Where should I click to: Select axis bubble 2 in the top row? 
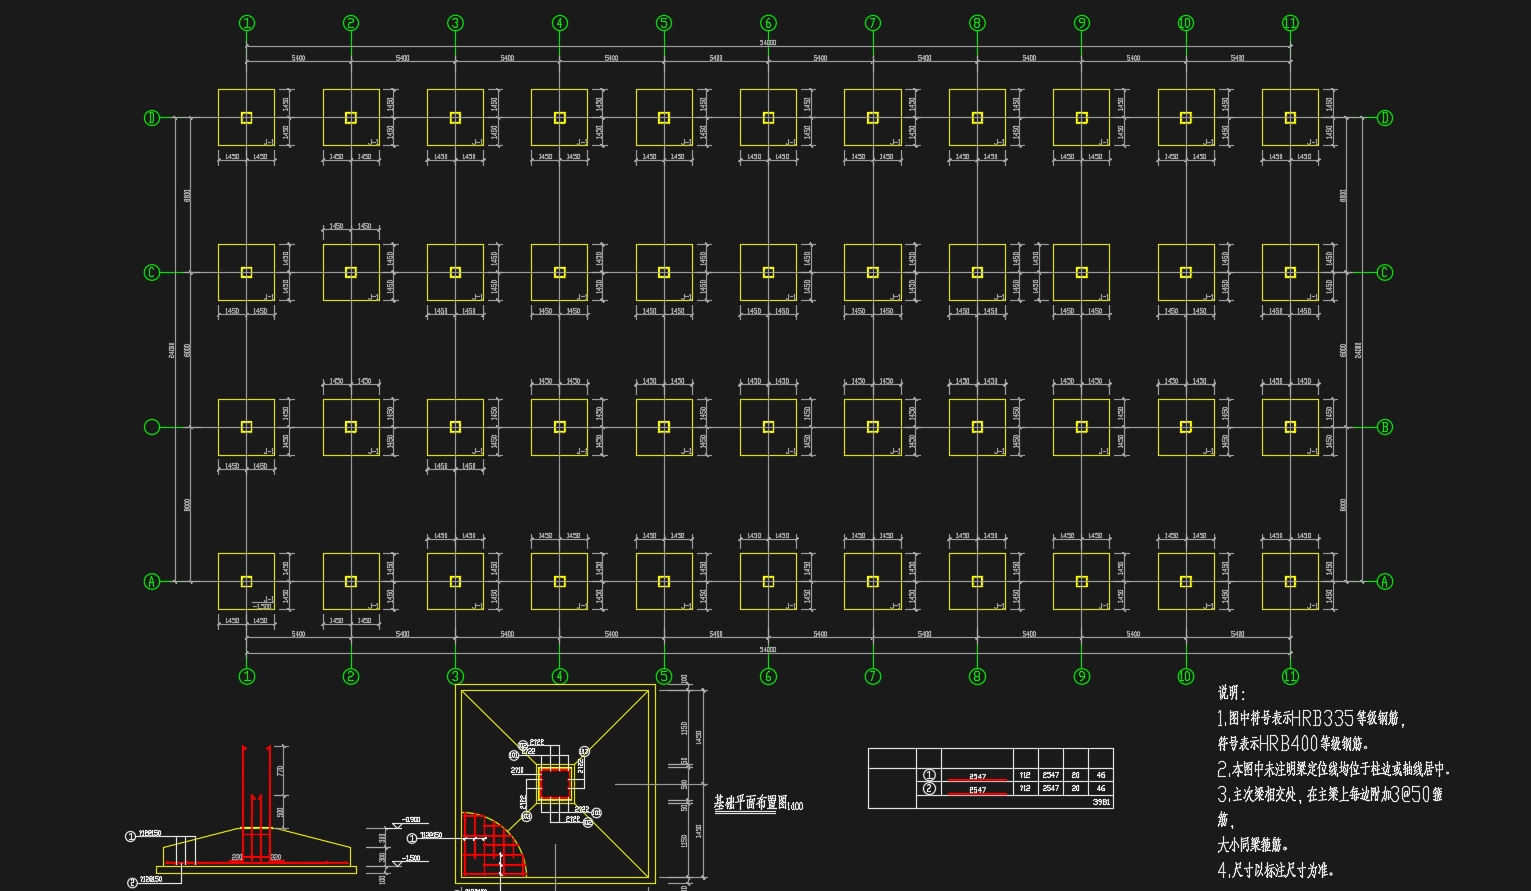pos(351,23)
